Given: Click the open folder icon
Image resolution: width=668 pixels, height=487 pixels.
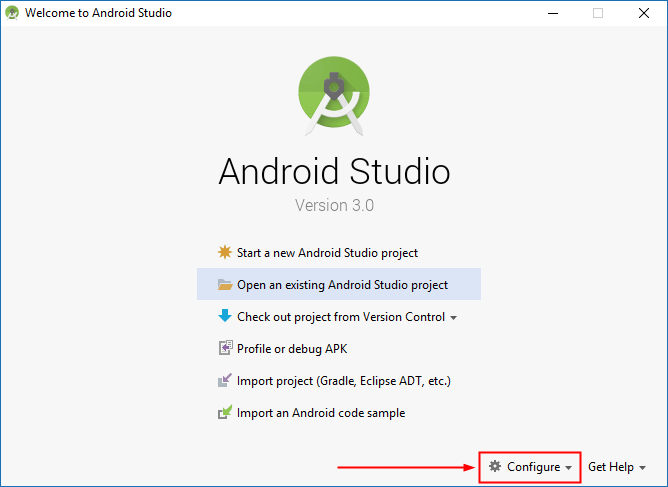Looking at the screenshot, I should pos(225,285).
